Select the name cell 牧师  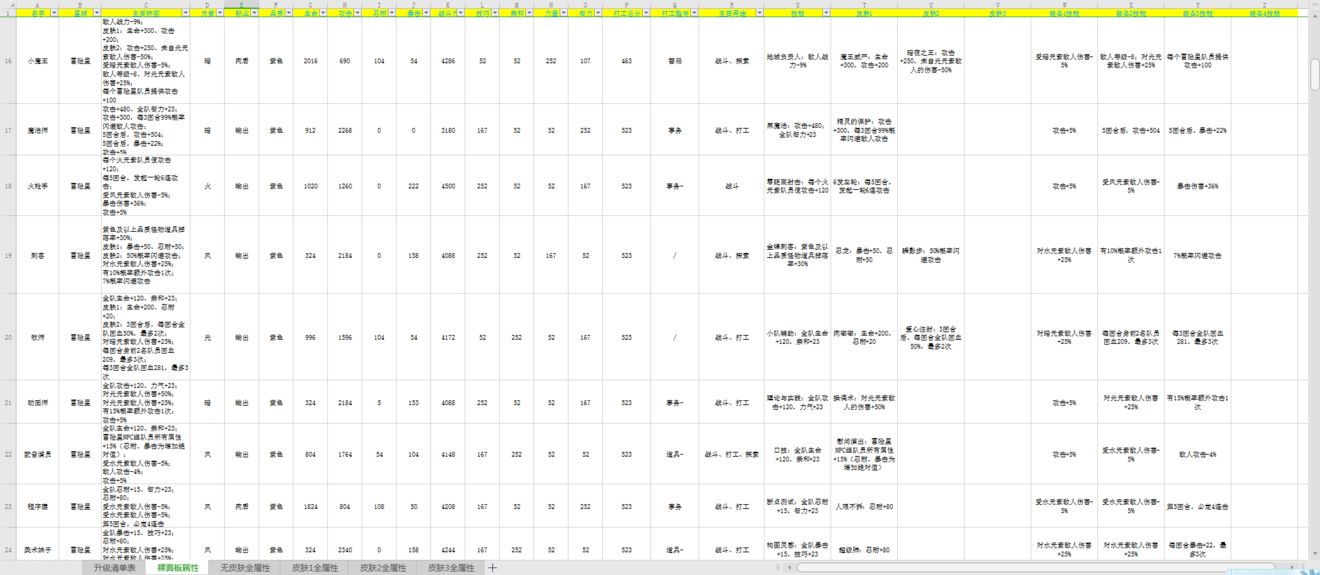click(37, 337)
